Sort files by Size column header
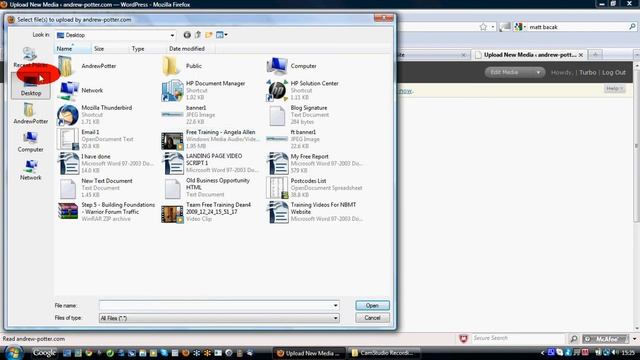Screen dimensions: 640x360 click(110, 49)
